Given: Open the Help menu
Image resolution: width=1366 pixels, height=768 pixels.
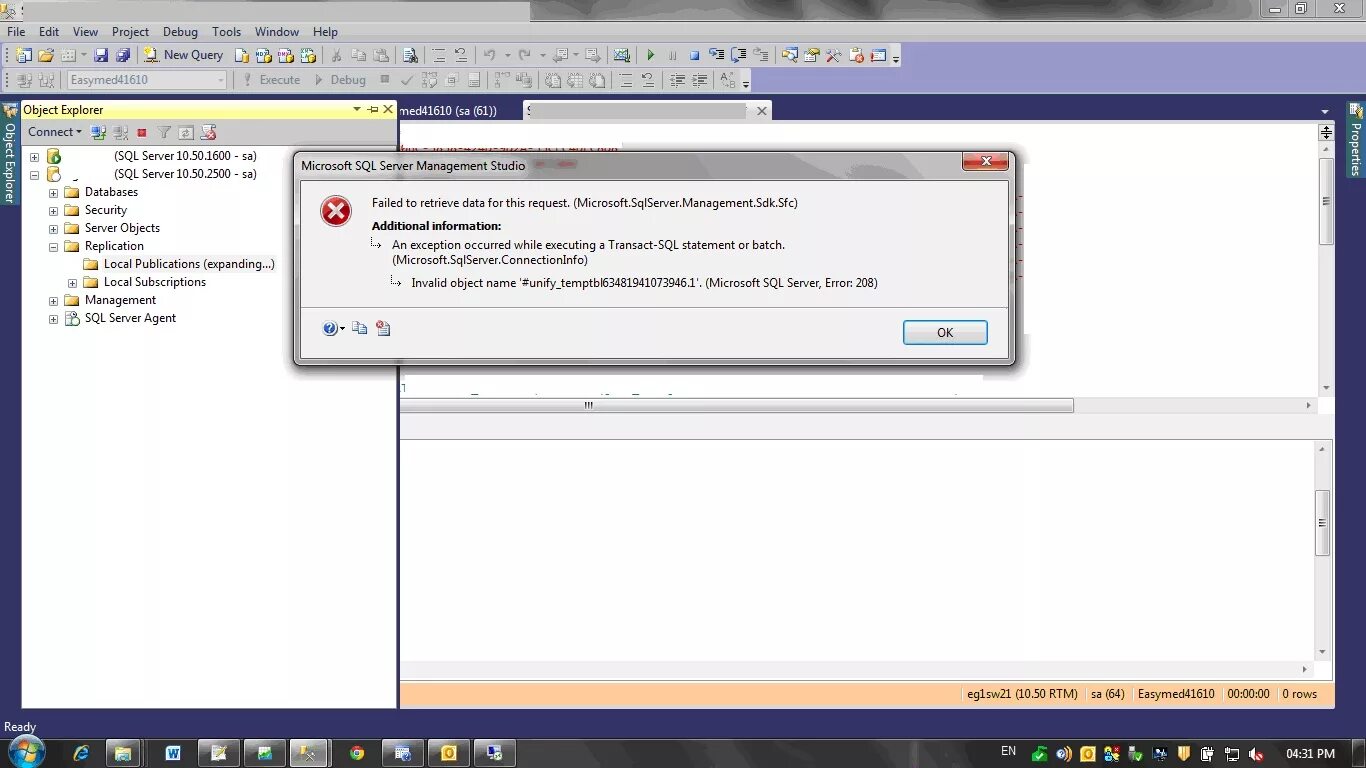Looking at the screenshot, I should [325, 32].
